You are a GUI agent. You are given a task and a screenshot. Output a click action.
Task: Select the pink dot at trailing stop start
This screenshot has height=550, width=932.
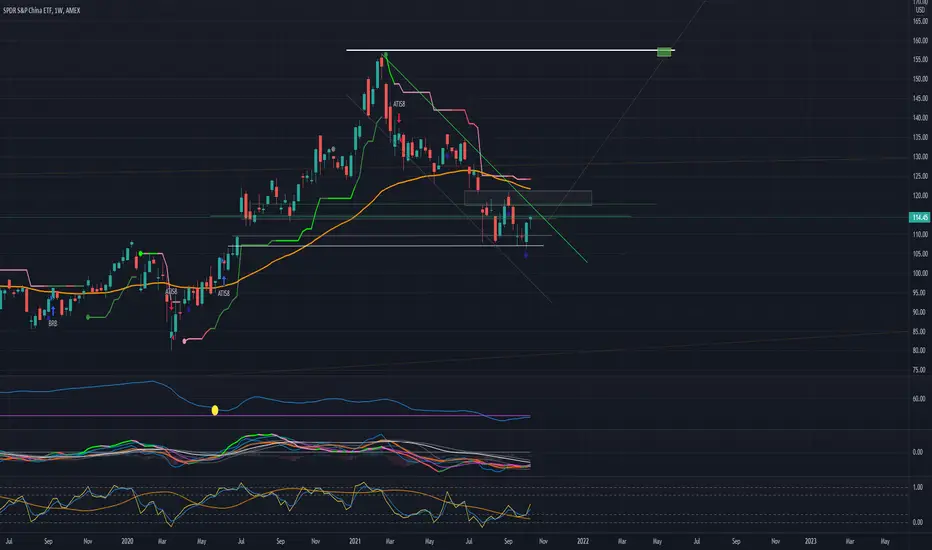184,341
